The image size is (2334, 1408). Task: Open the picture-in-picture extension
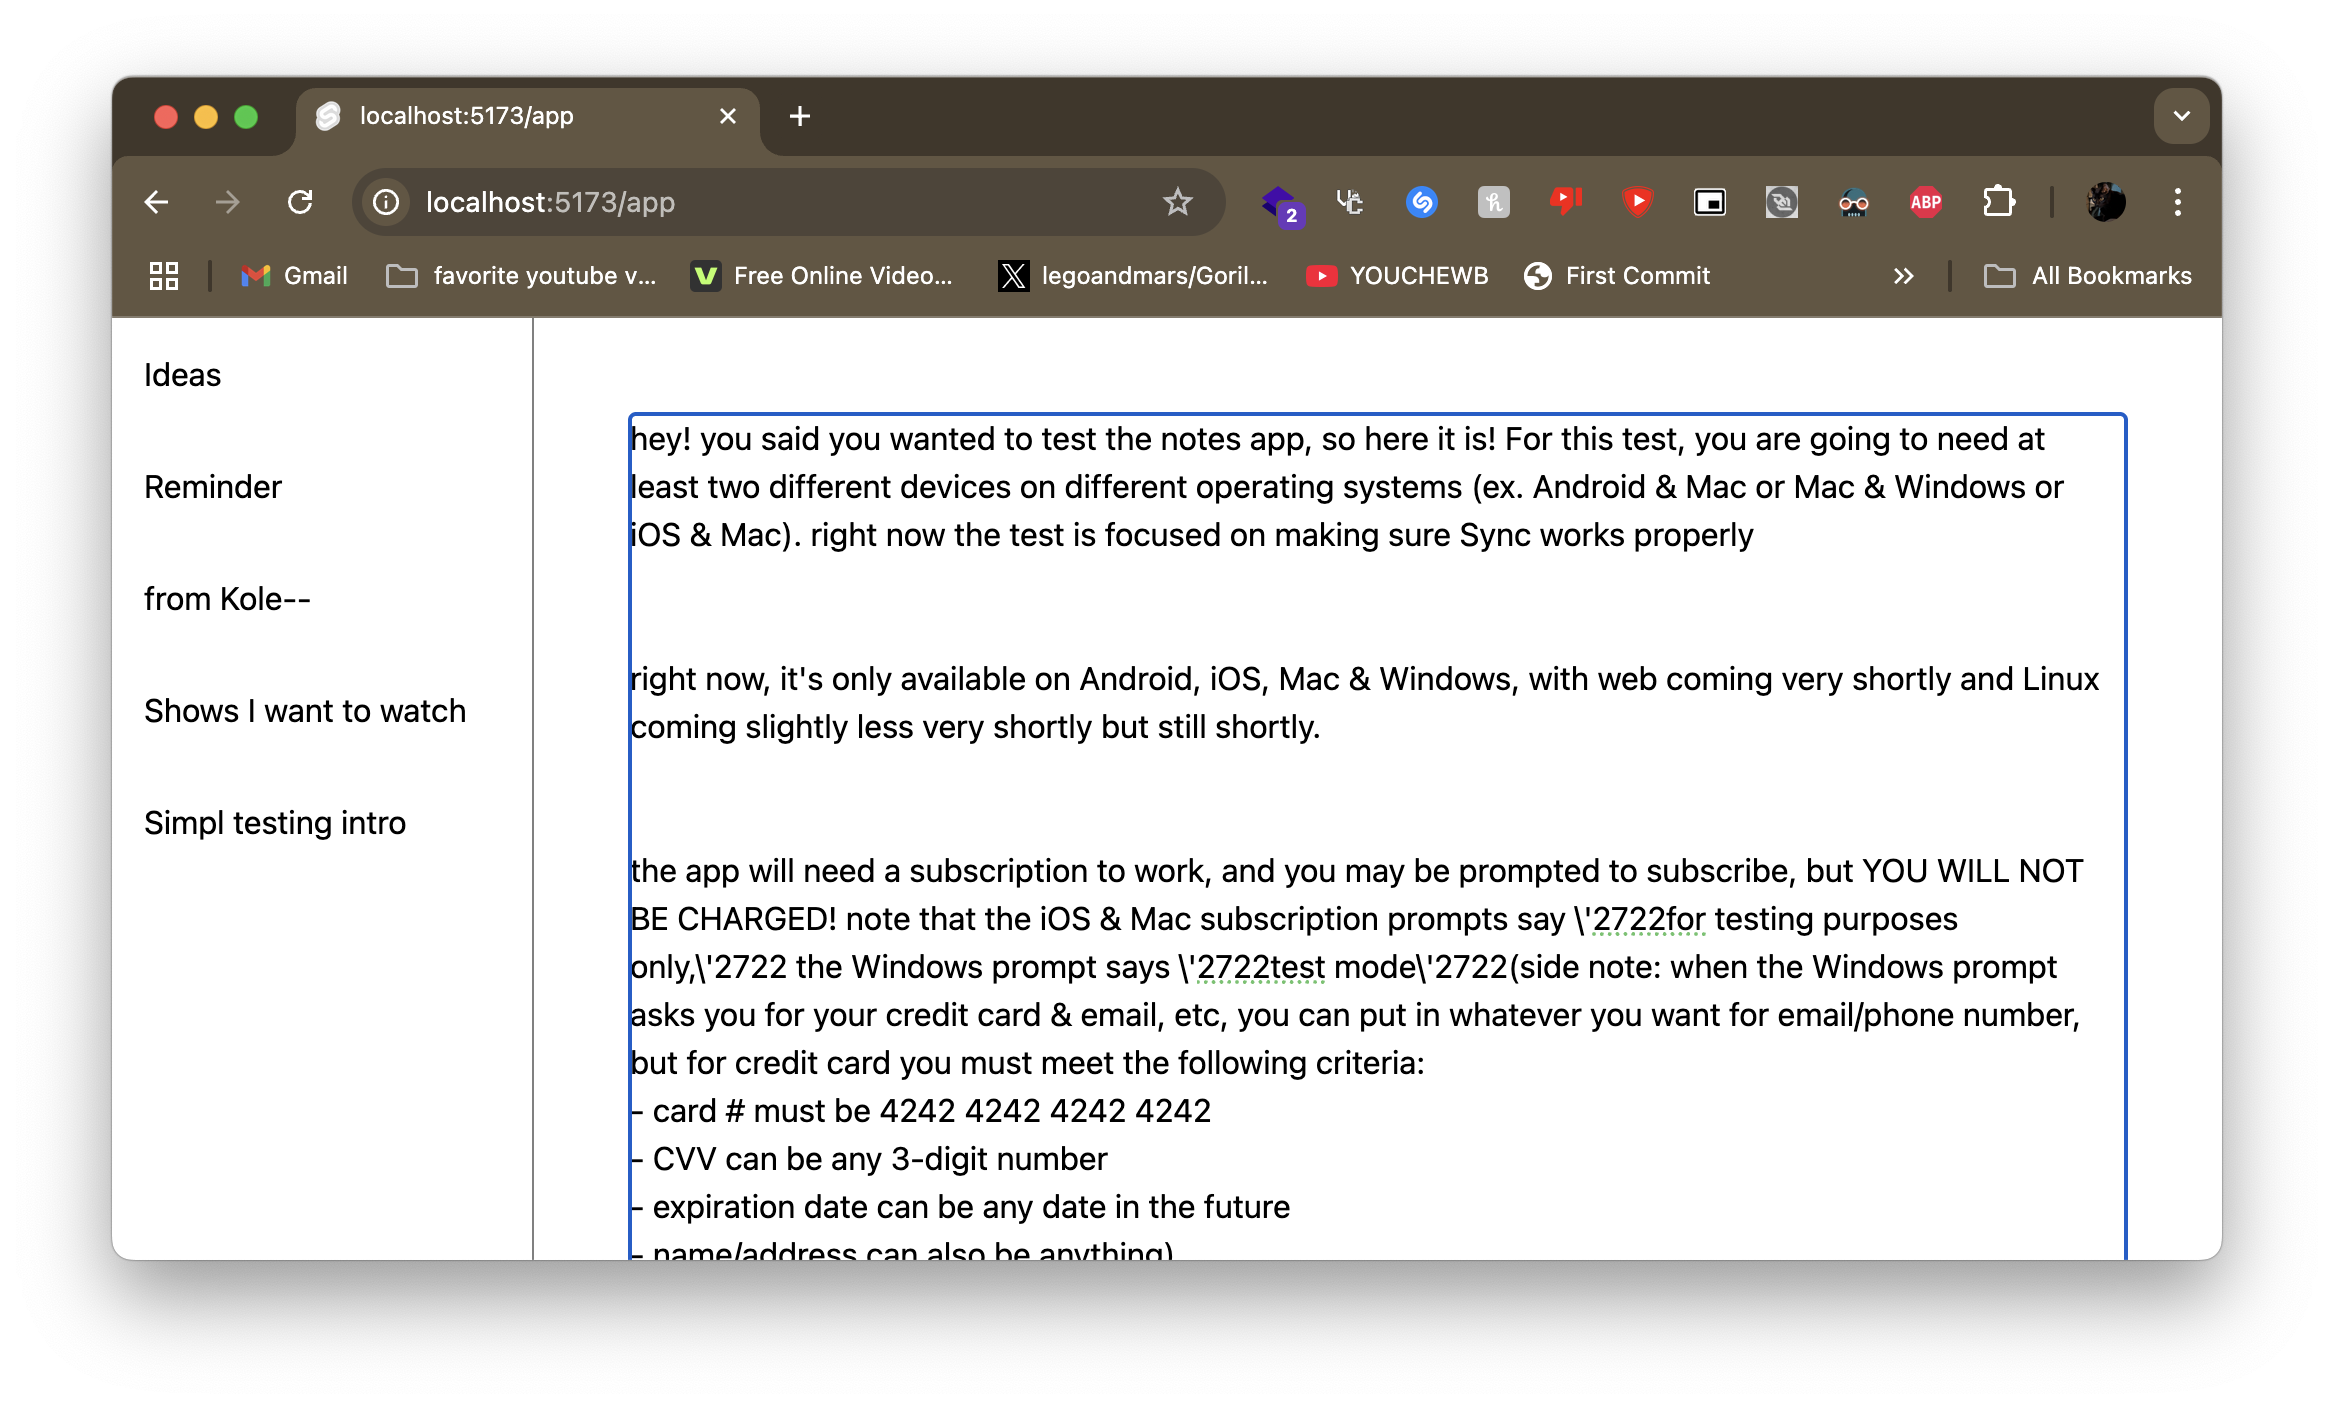click(1710, 201)
